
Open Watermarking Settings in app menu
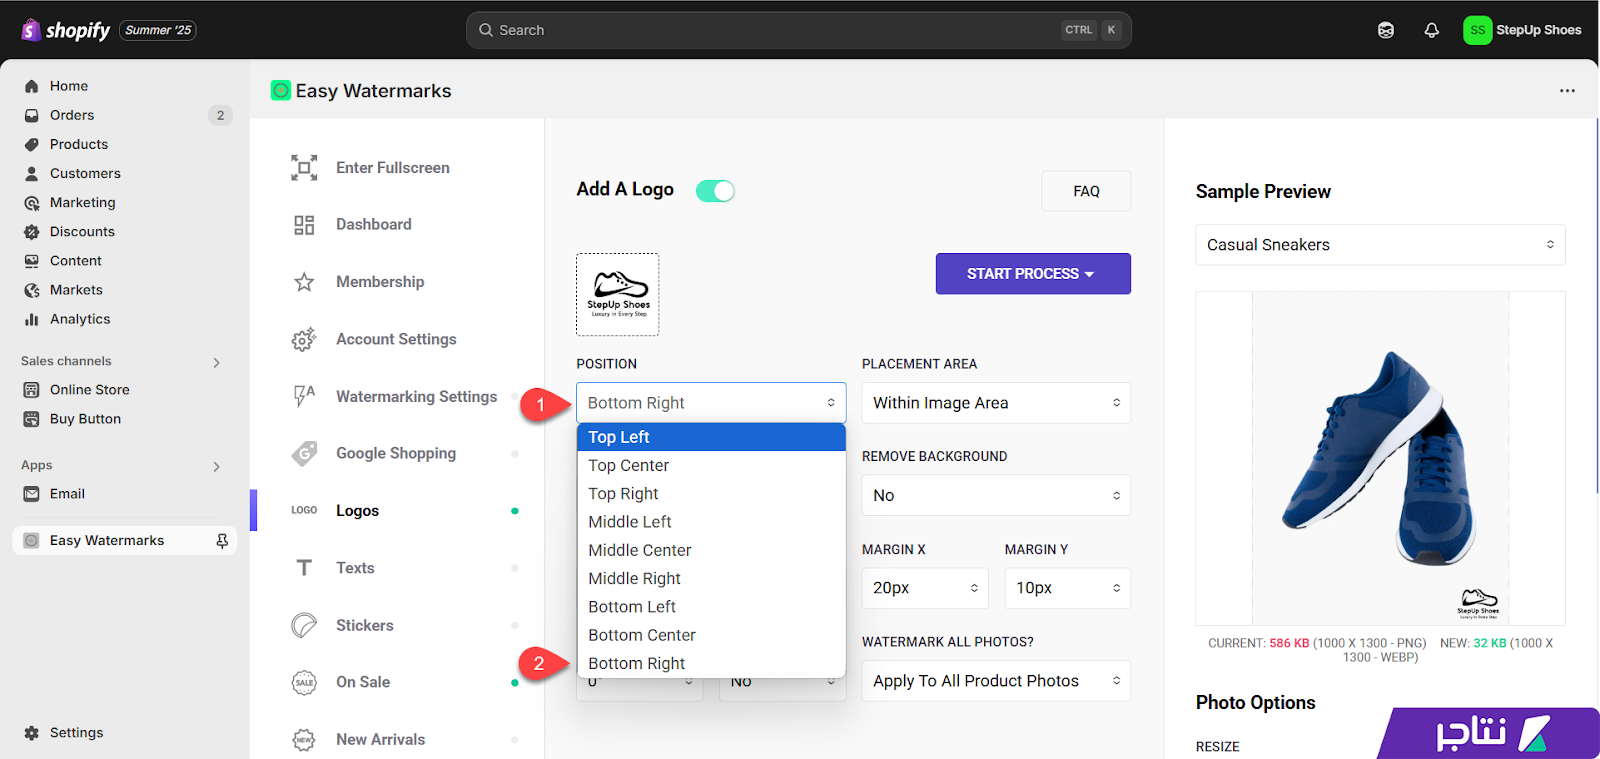pos(416,397)
